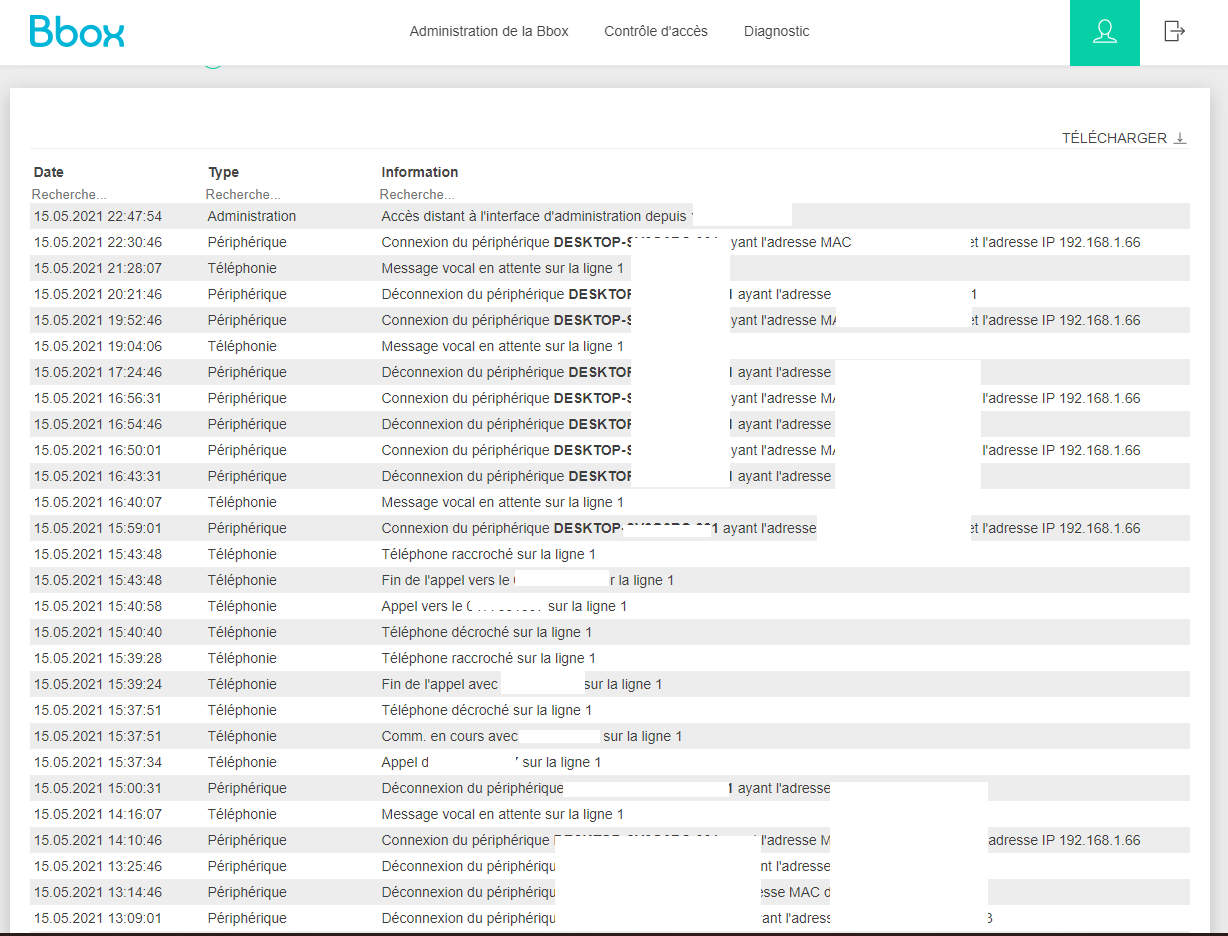Select the date 15.05.2021 17:24:46
1228x936 pixels.
(98, 372)
